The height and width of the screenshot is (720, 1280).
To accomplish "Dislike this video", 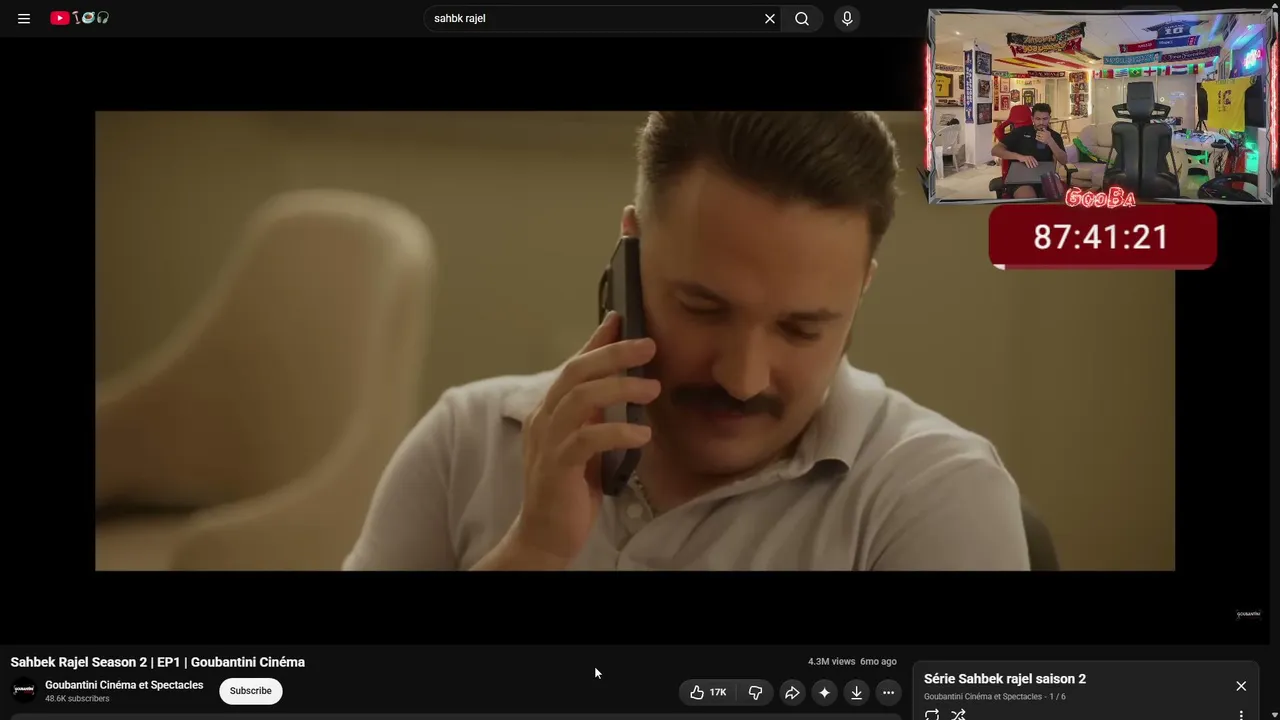I will 756,692.
